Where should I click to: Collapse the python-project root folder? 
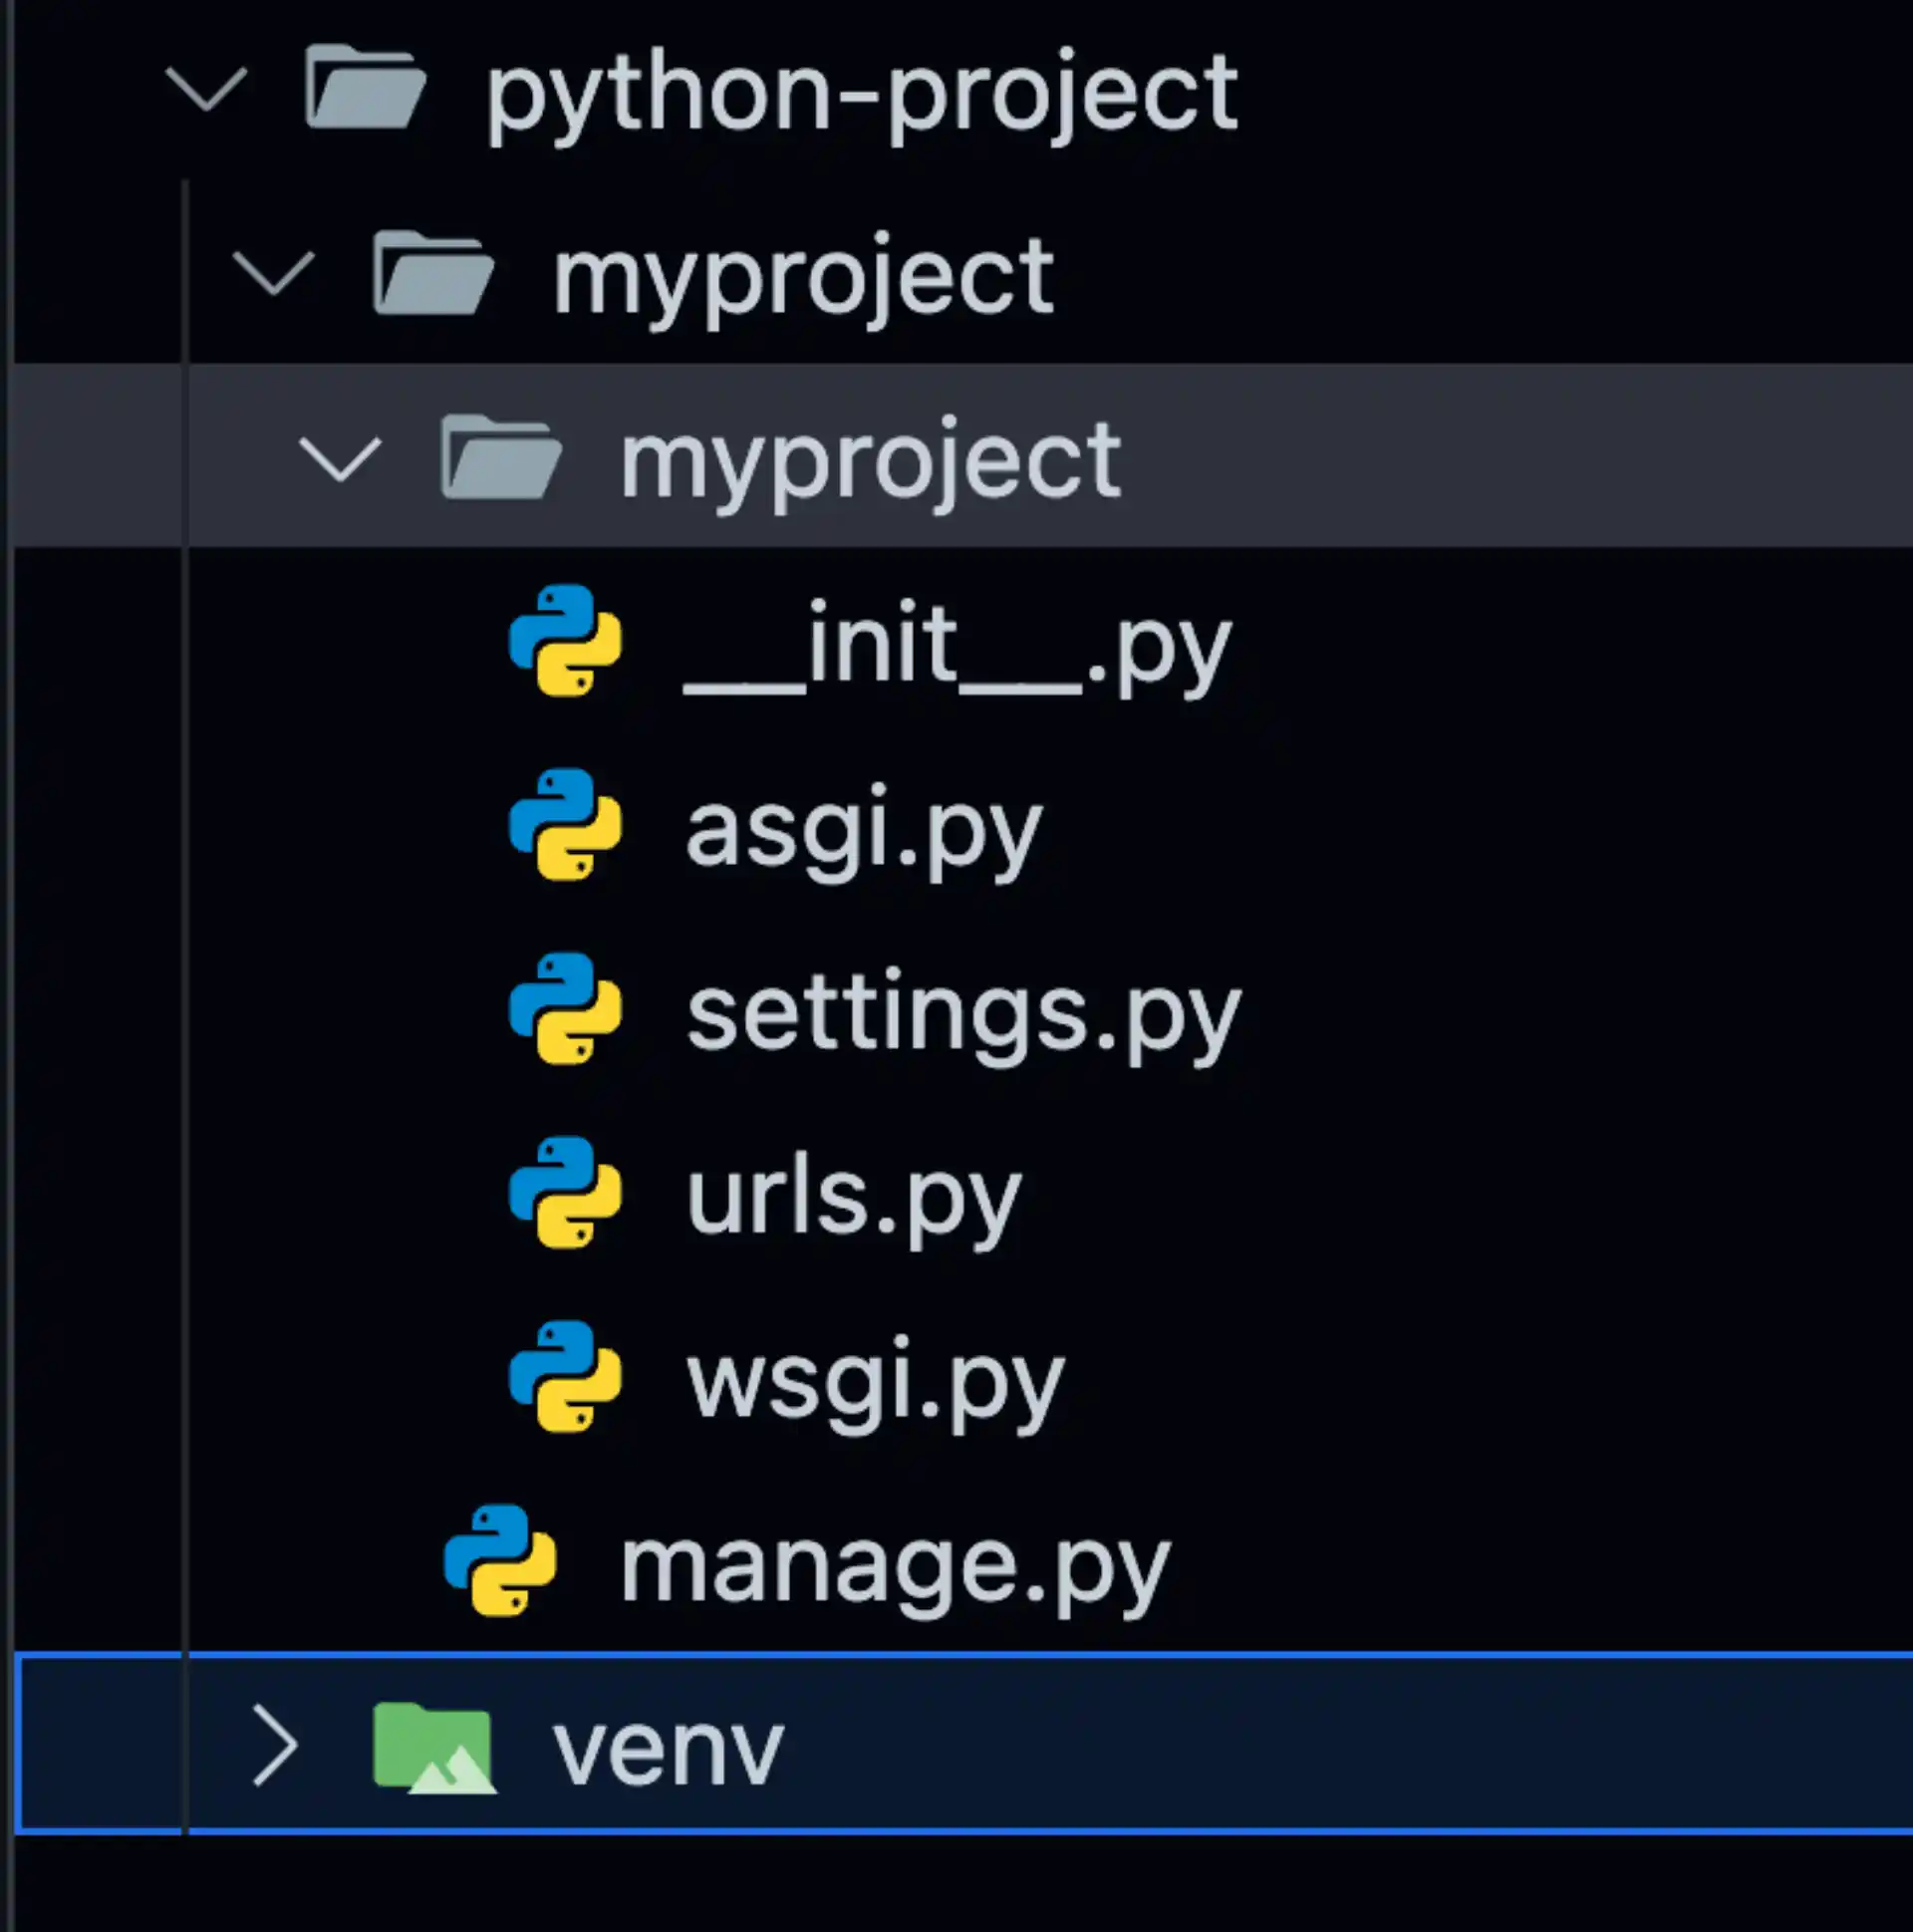207,88
